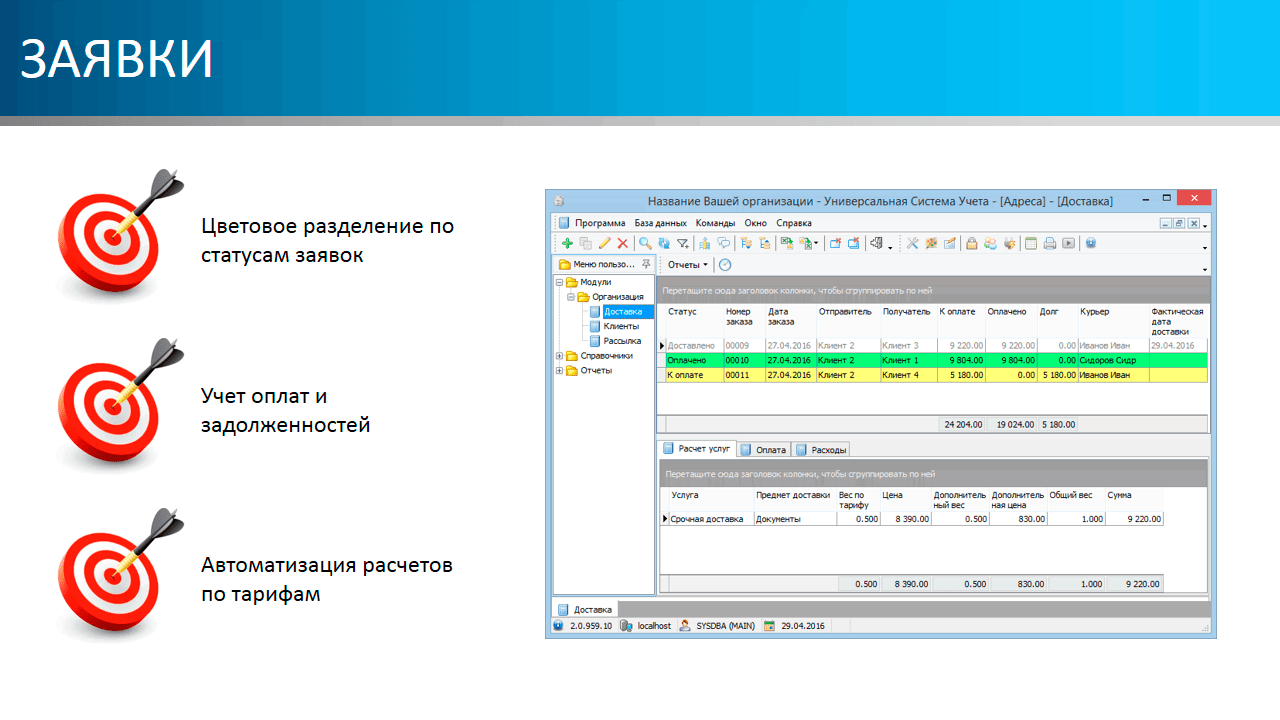
Task: Open the Отчеты dropdown button
Action: 688,265
